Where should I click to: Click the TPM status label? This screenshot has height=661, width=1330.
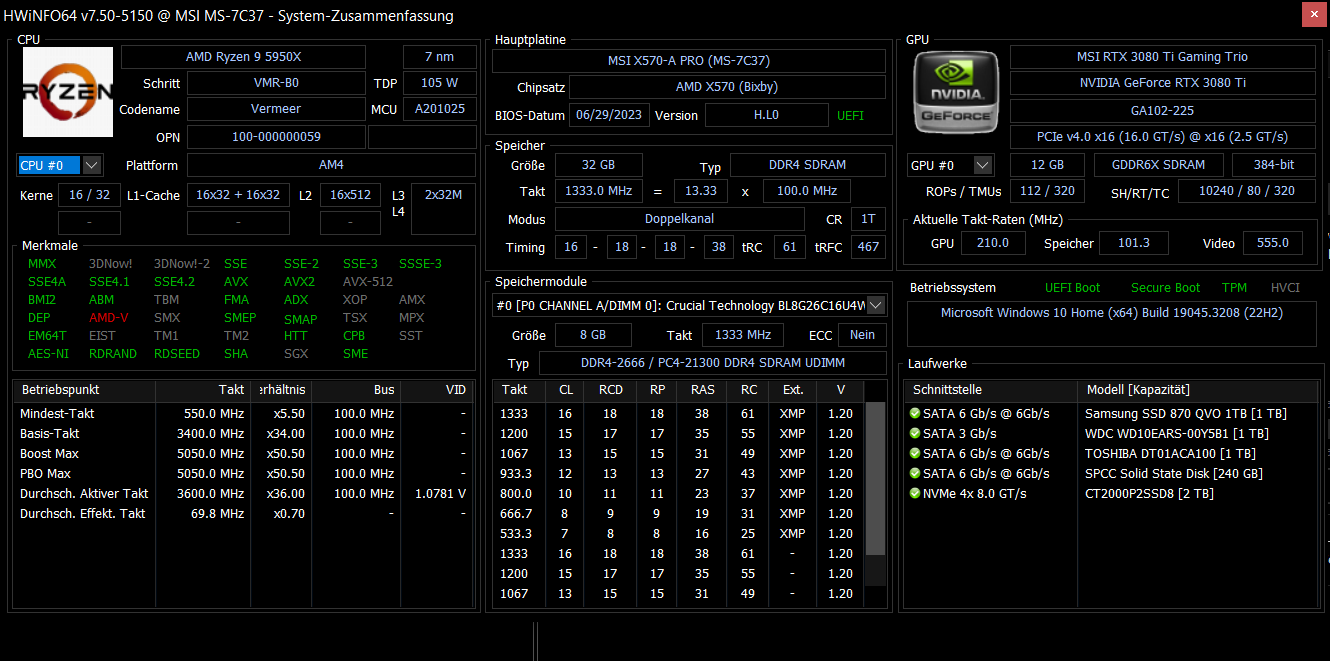pyautogui.click(x=1234, y=288)
